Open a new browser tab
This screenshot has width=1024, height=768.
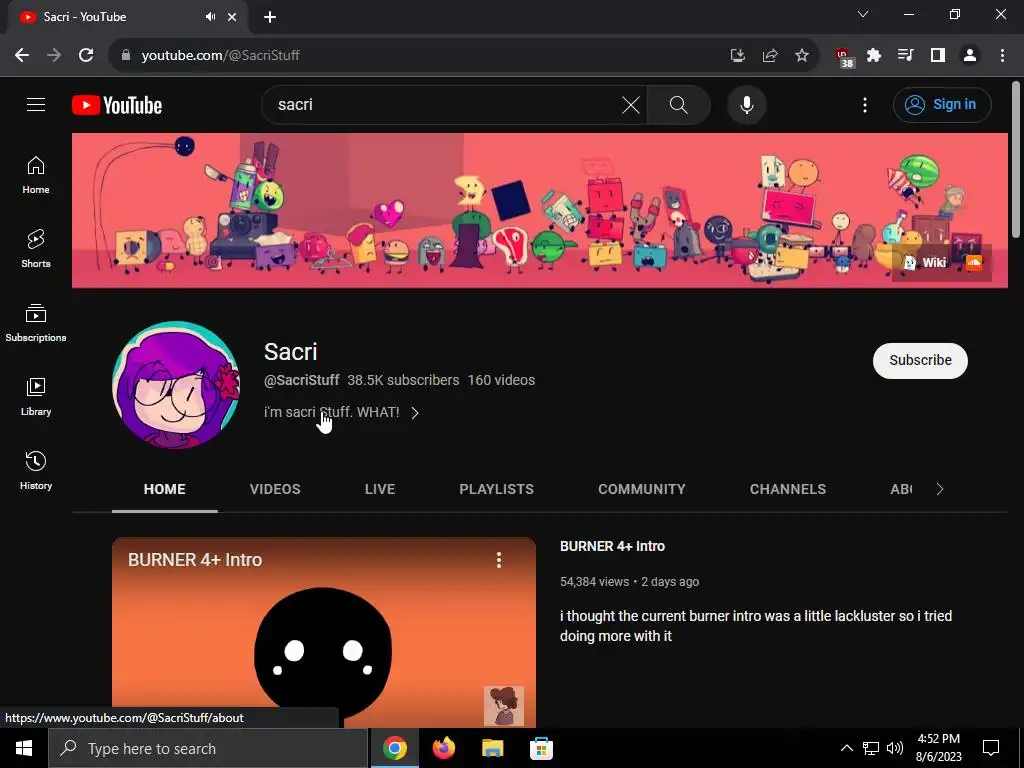click(270, 17)
